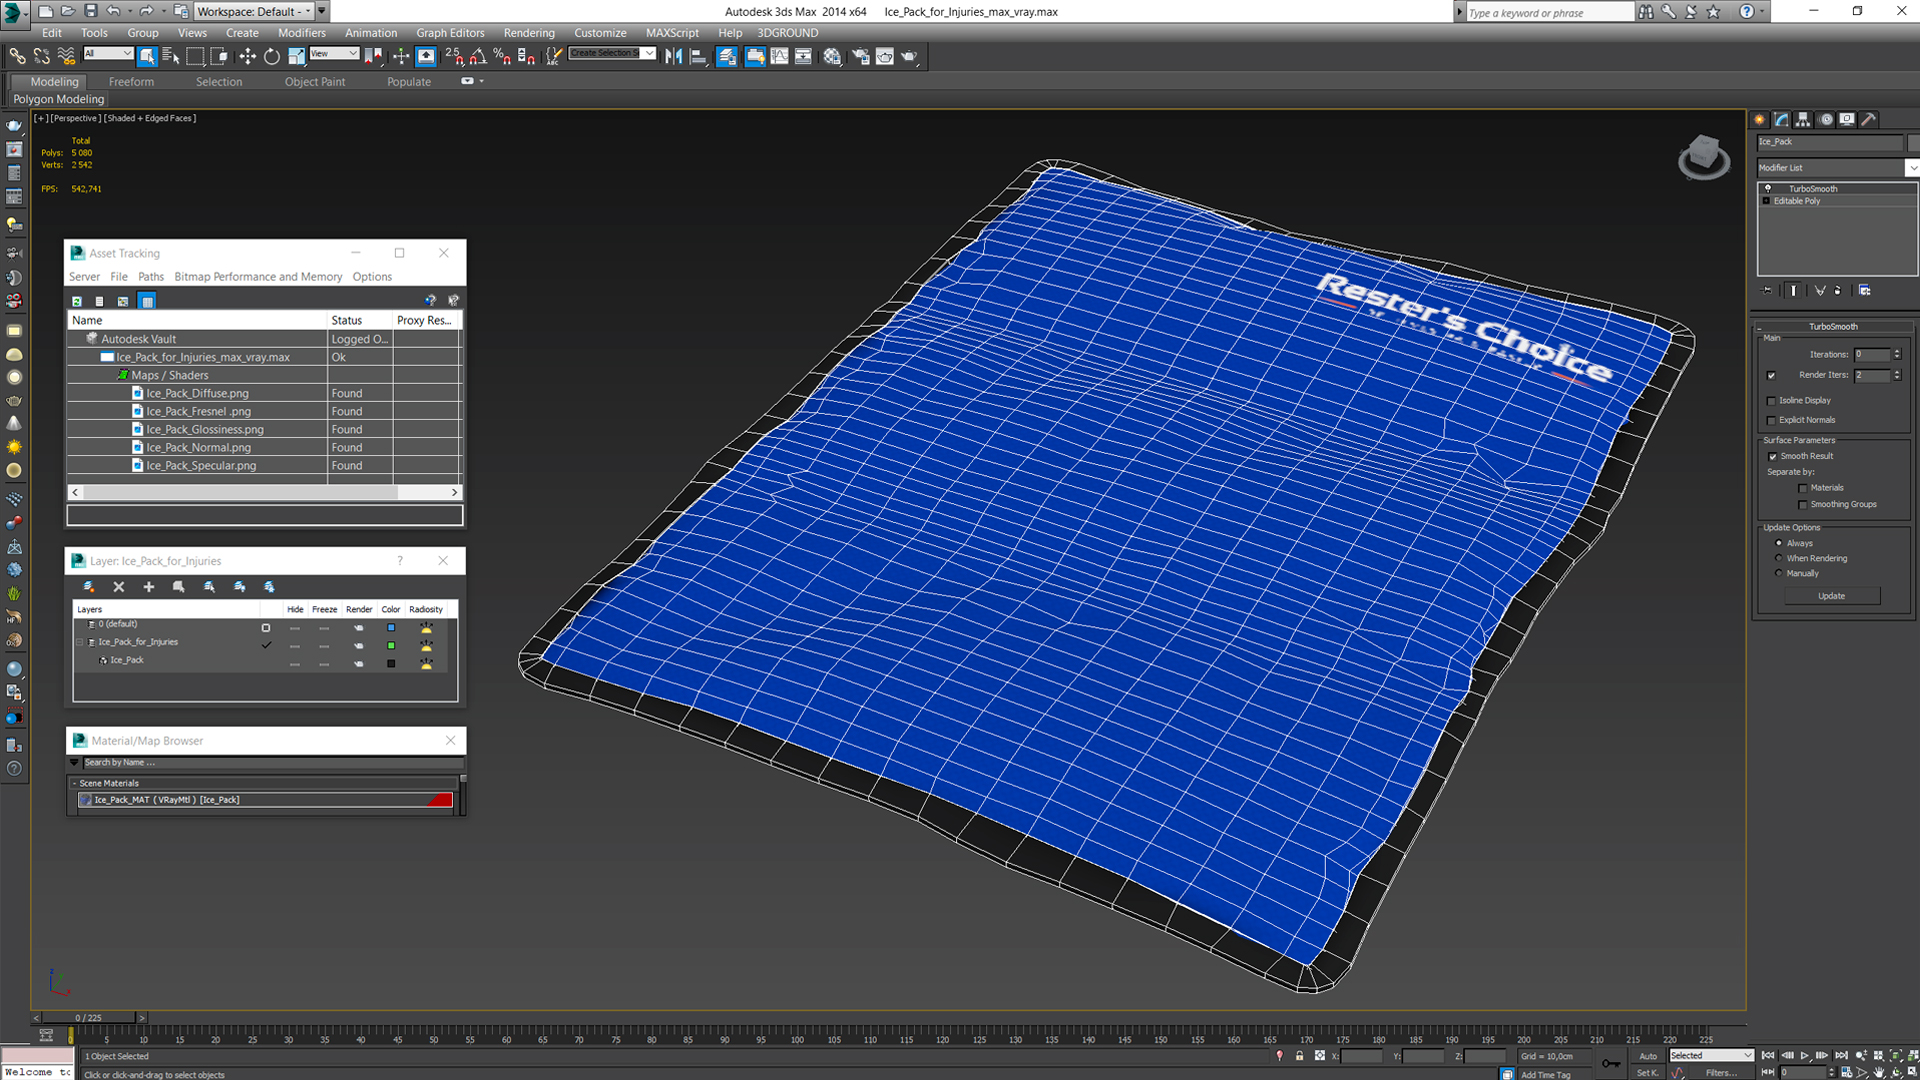Activate the Select Object tool
This screenshot has height=1080, width=1920.
coord(147,56)
